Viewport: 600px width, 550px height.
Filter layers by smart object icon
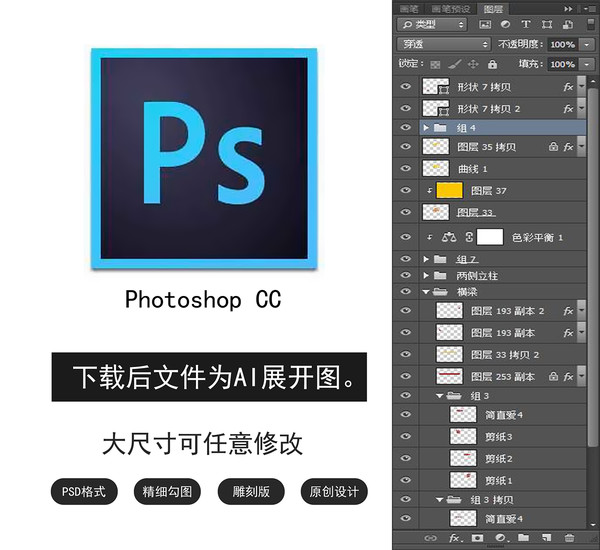point(567,24)
